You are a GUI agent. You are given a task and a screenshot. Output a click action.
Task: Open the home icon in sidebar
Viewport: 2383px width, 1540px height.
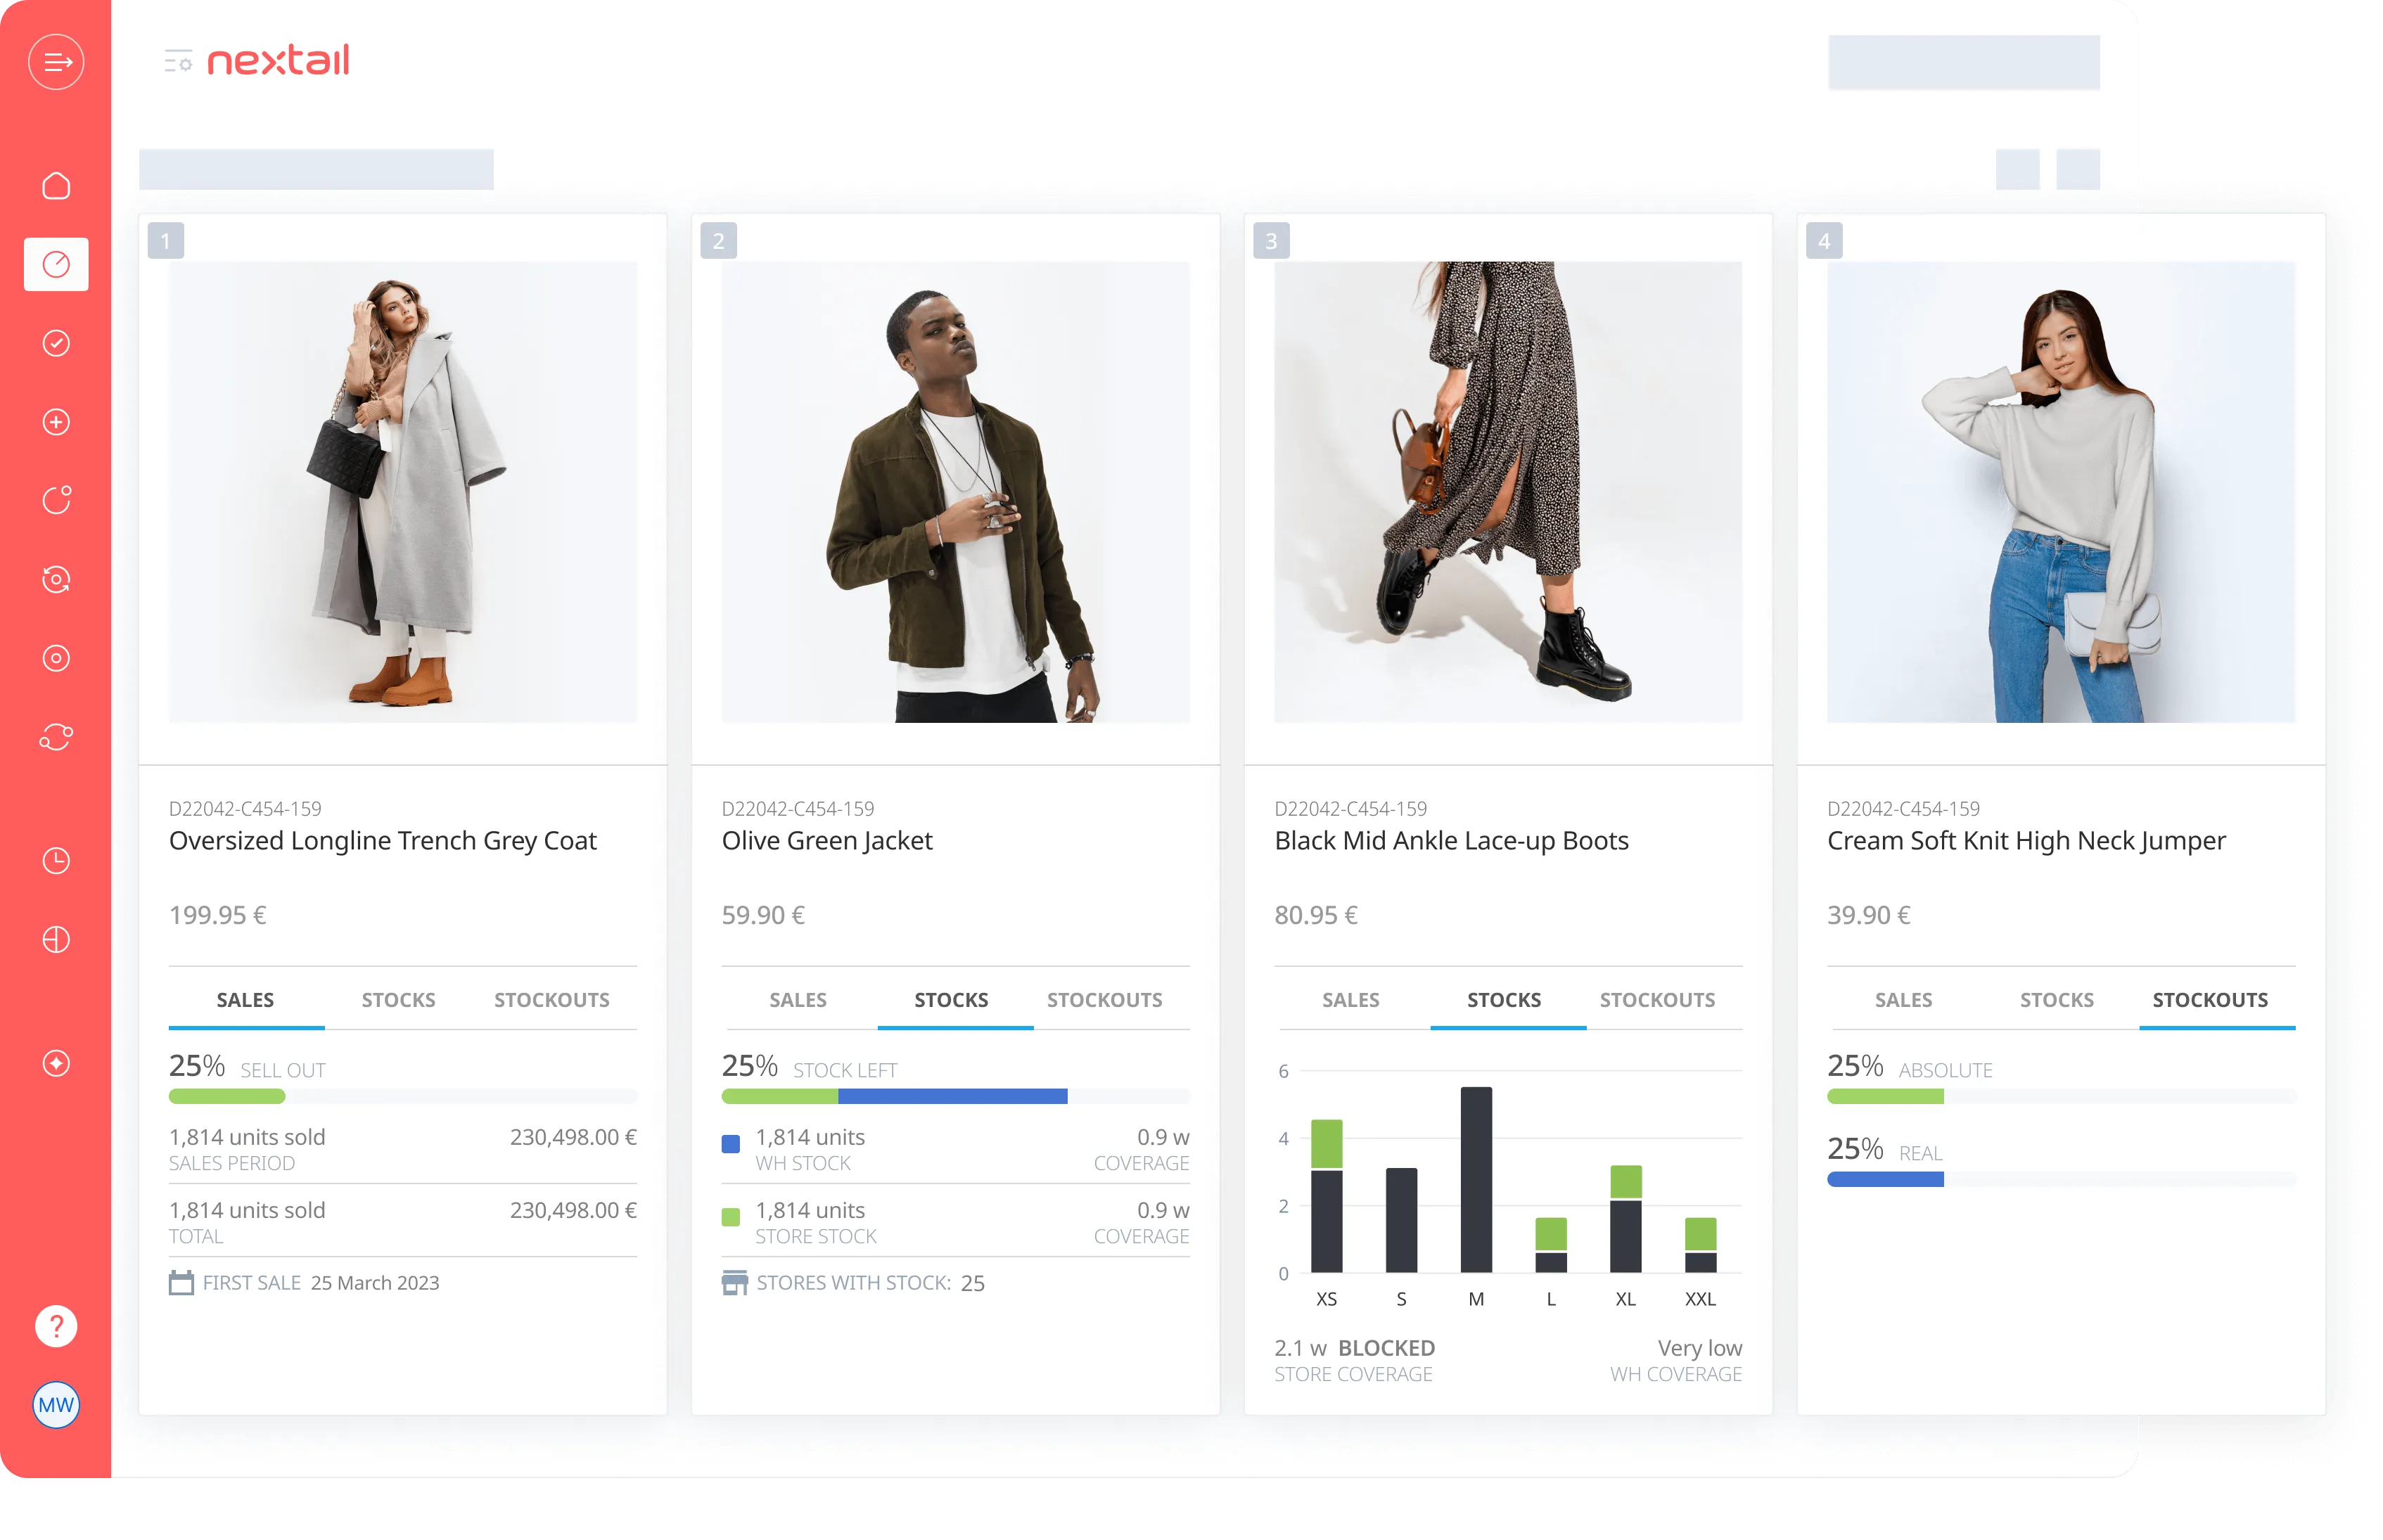click(56, 186)
